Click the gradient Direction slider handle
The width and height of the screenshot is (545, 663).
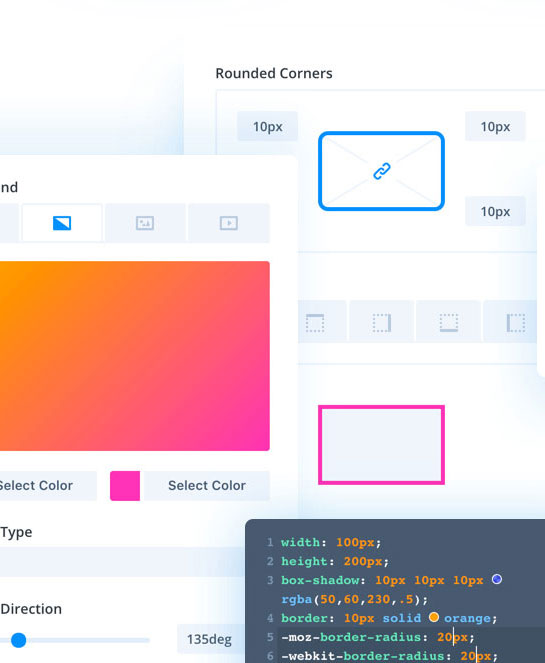point(18,640)
